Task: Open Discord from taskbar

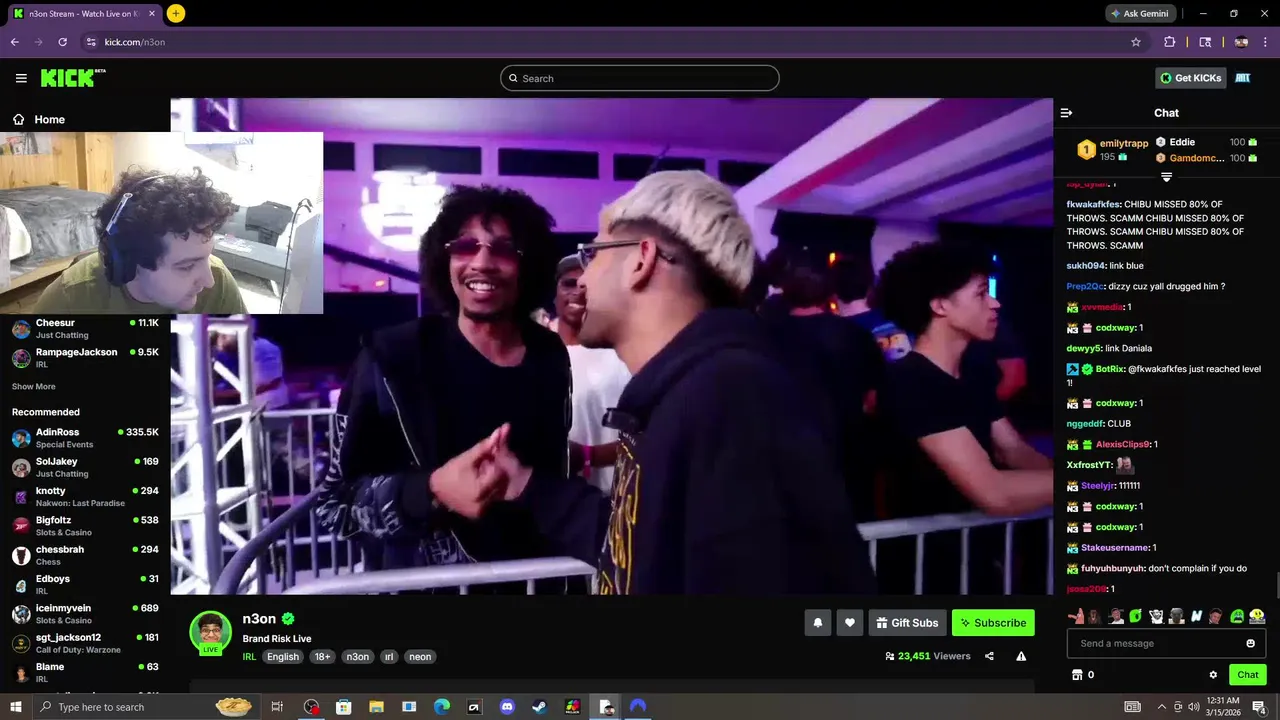Action: [x=507, y=707]
